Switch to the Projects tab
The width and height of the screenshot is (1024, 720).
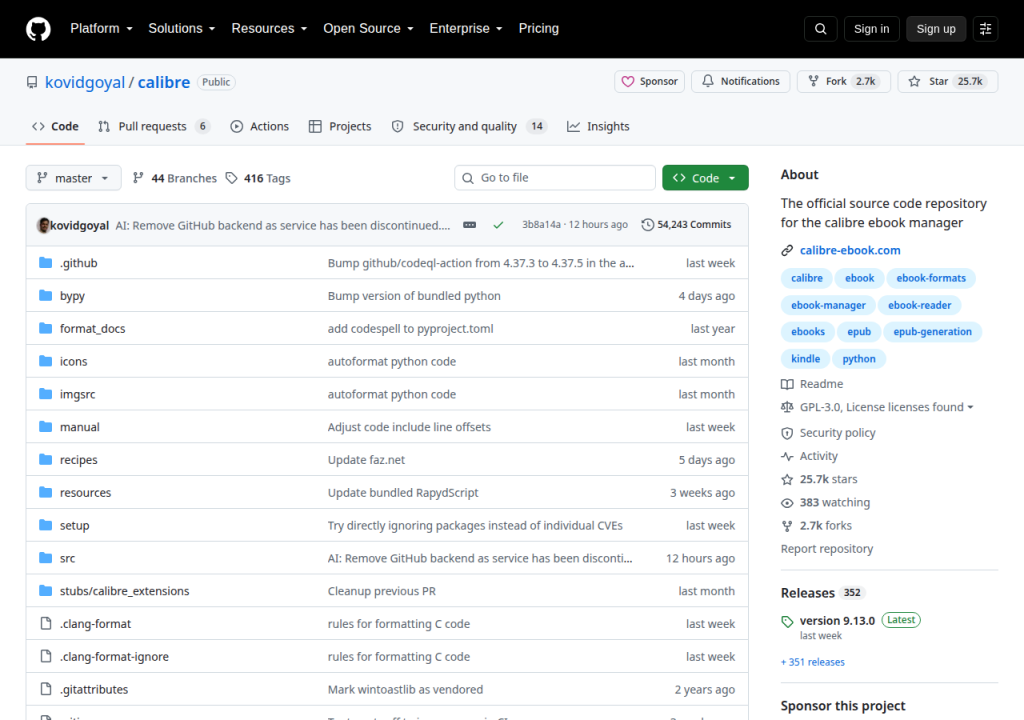(340, 127)
